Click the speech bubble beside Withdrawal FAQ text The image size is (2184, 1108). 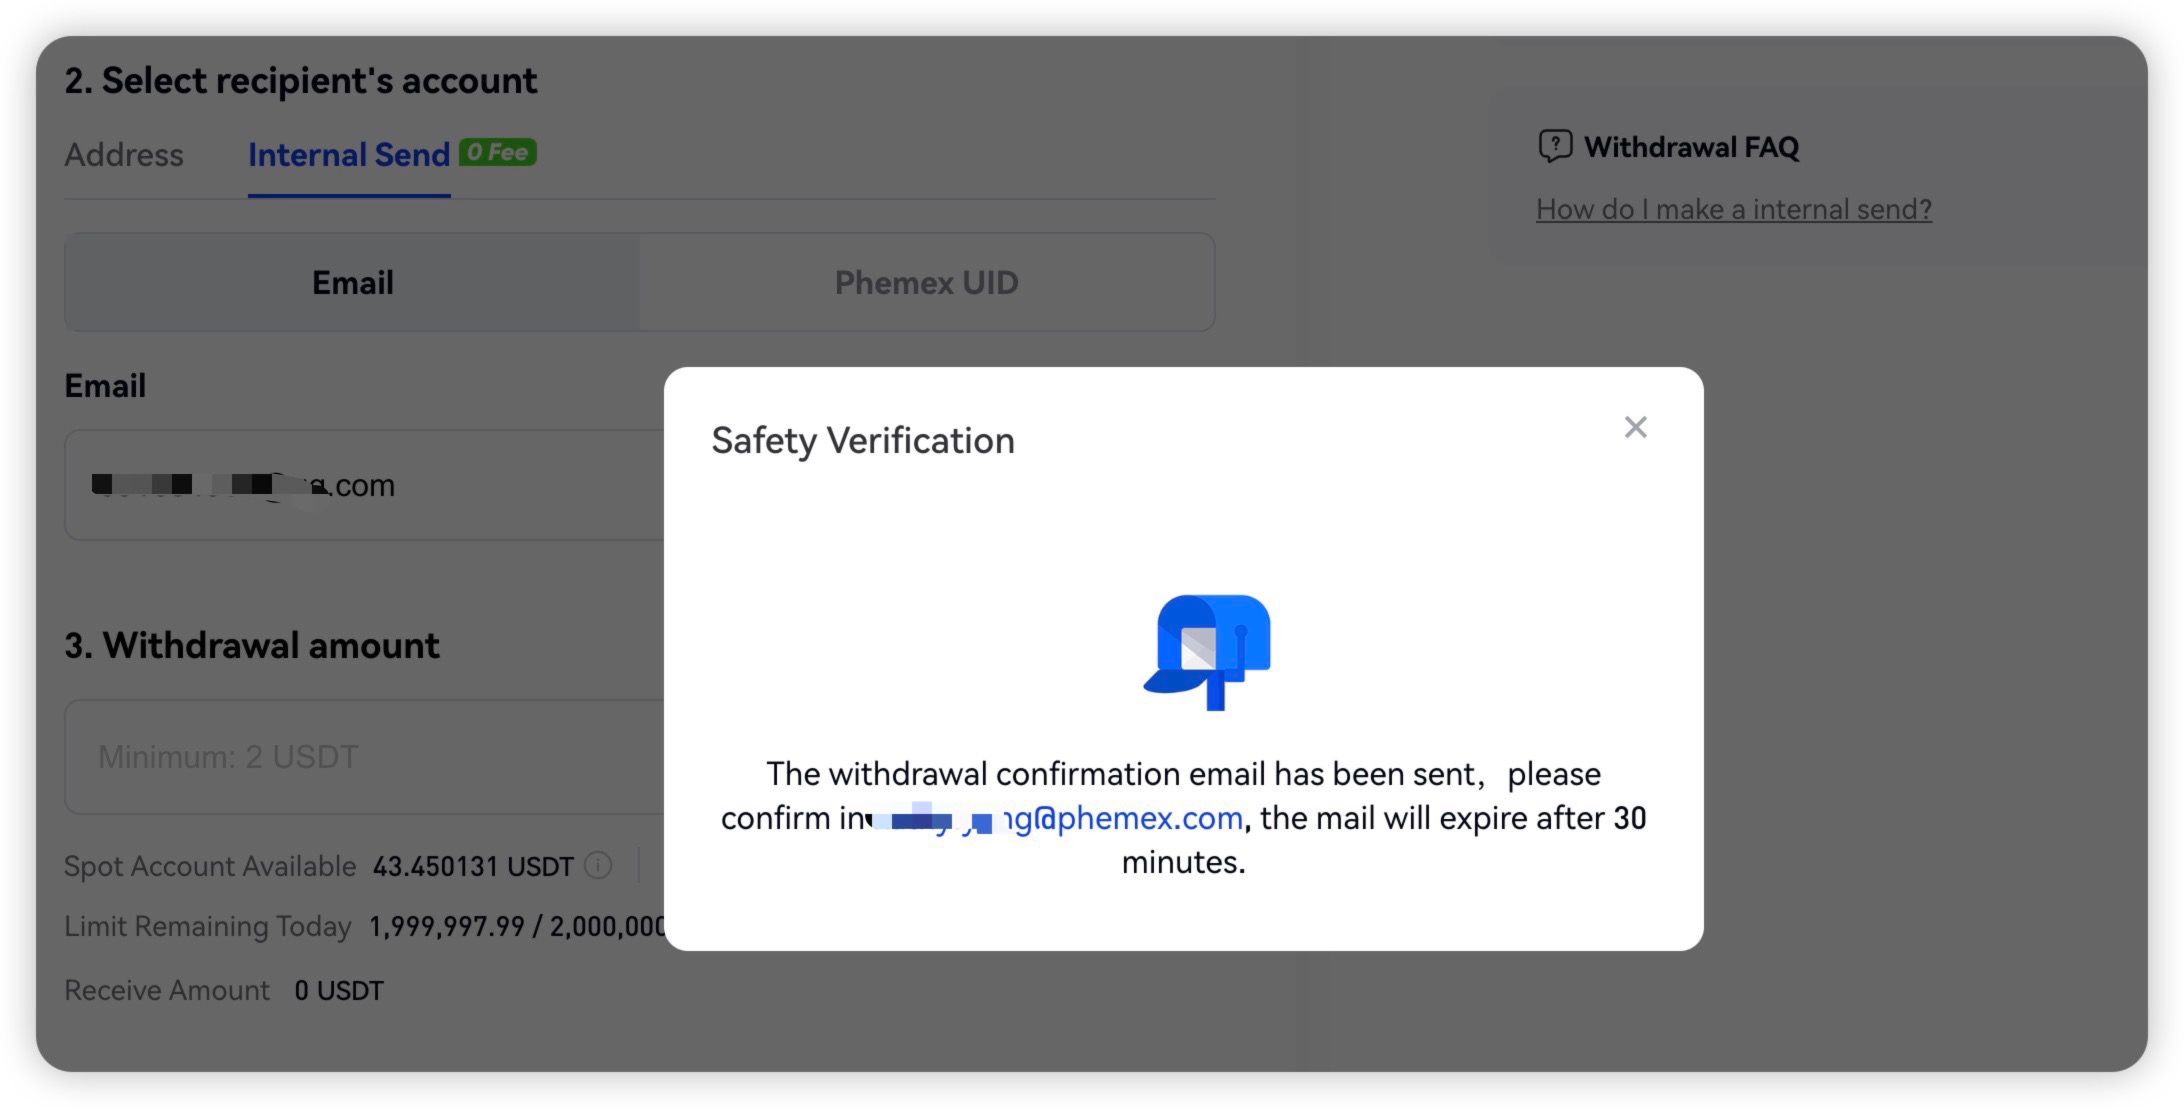1554,146
